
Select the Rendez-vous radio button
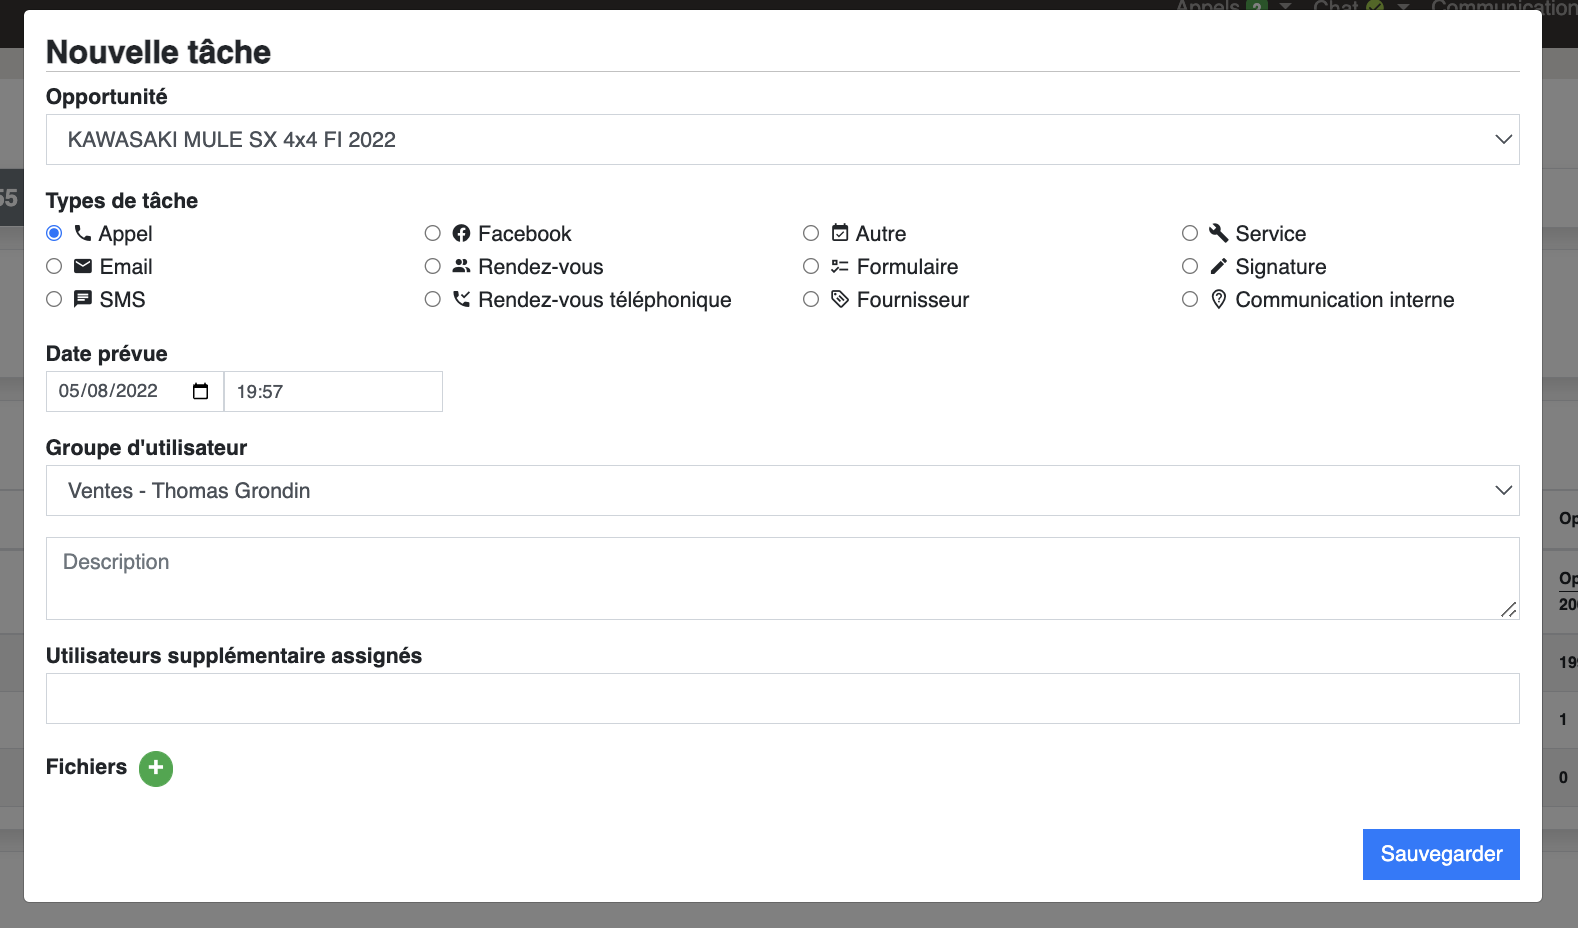(433, 266)
